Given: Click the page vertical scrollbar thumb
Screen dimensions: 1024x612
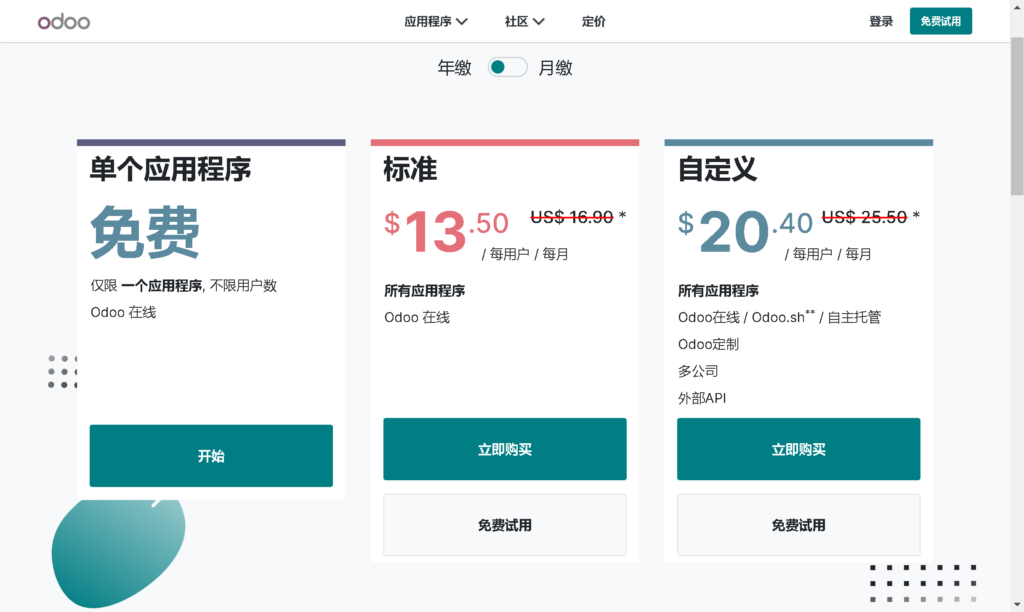Looking at the screenshot, I should [x=1017, y=116].
